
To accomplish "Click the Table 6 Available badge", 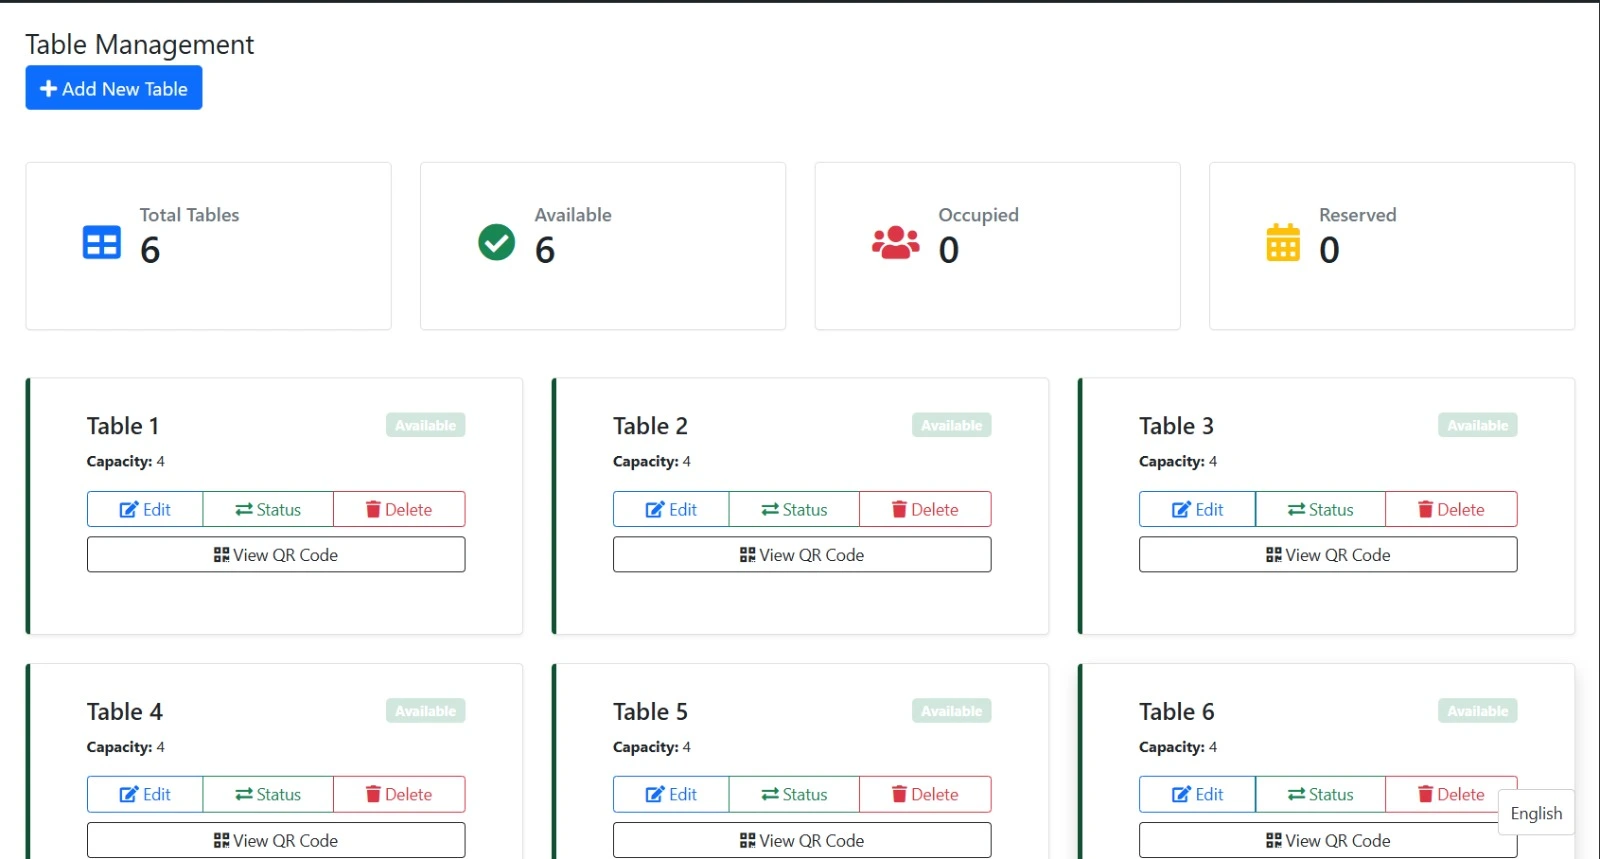I will pos(1477,711).
